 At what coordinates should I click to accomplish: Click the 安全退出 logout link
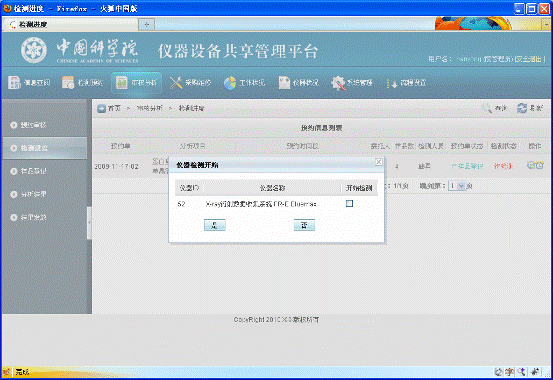tap(529, 59)
